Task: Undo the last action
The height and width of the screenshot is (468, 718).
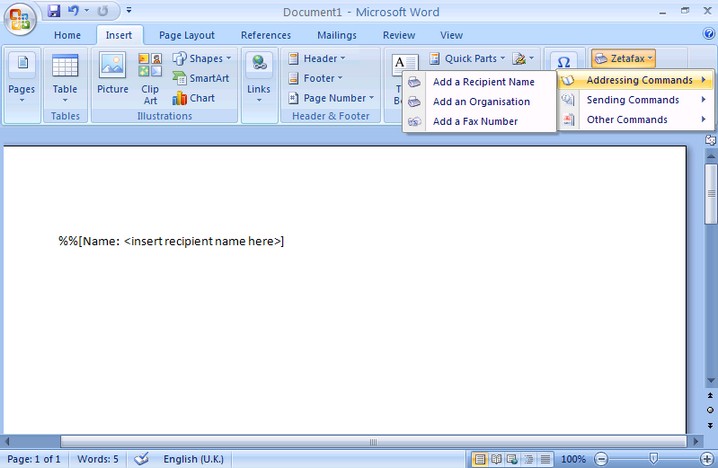Action: pos(73,11)
